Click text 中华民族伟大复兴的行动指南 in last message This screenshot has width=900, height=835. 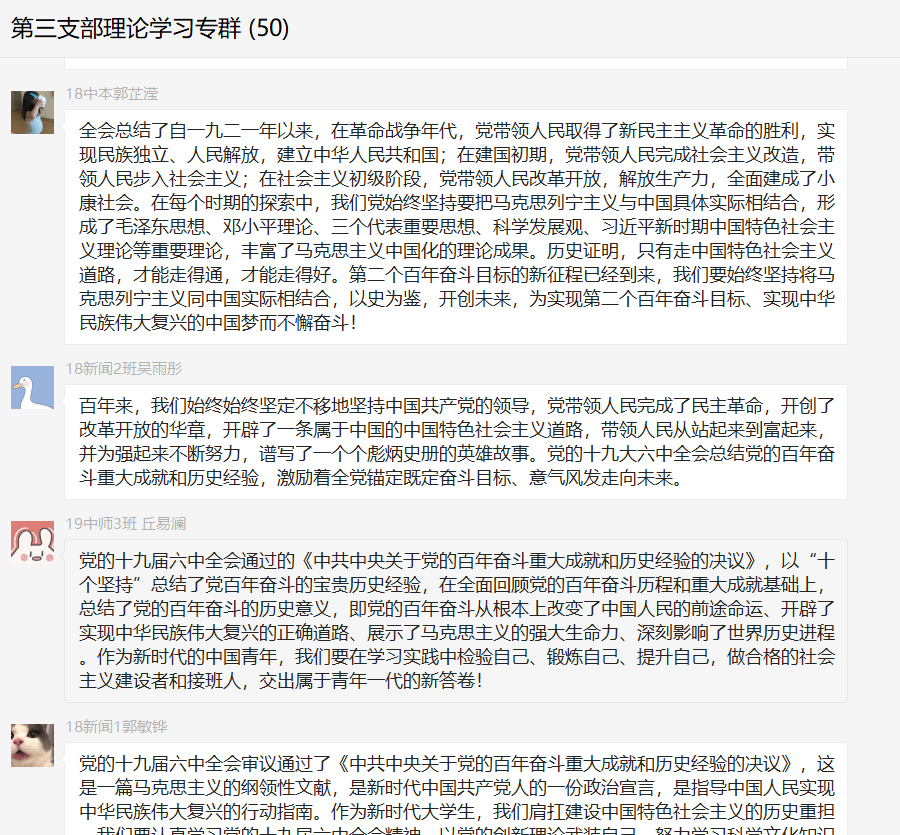click(196, 811)
